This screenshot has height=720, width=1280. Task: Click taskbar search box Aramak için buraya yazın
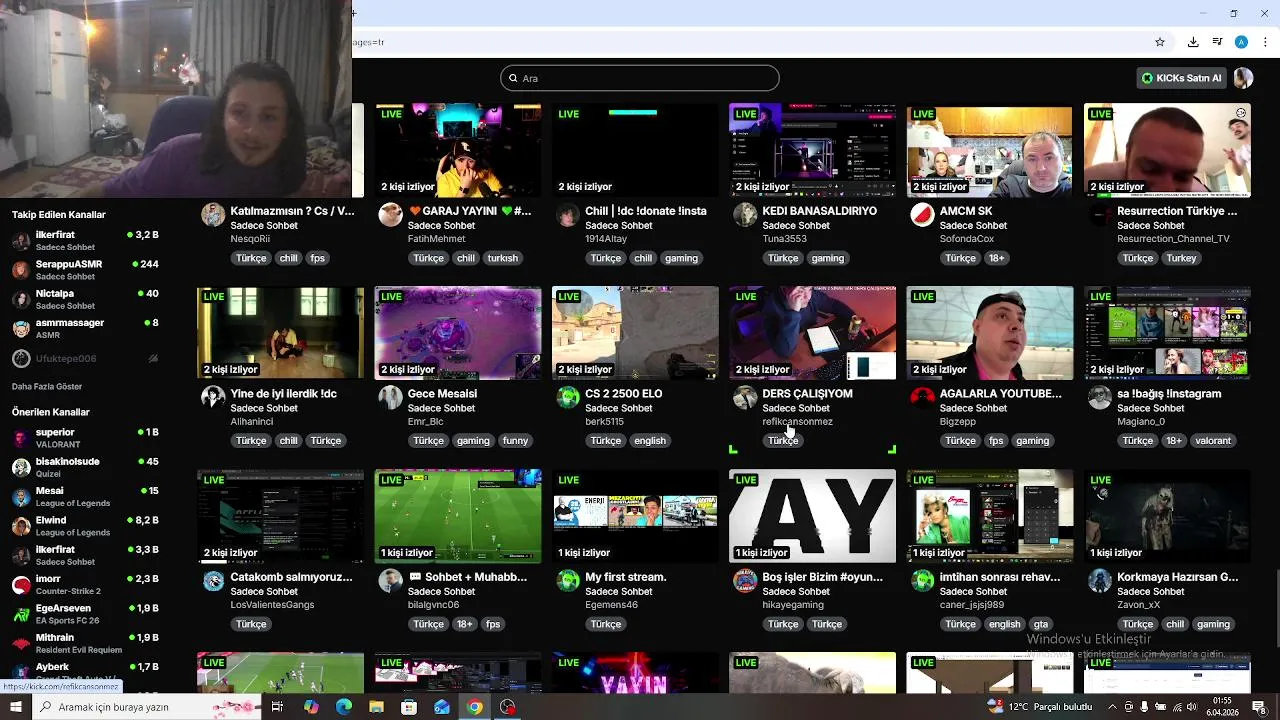click(x=145, y=707)
